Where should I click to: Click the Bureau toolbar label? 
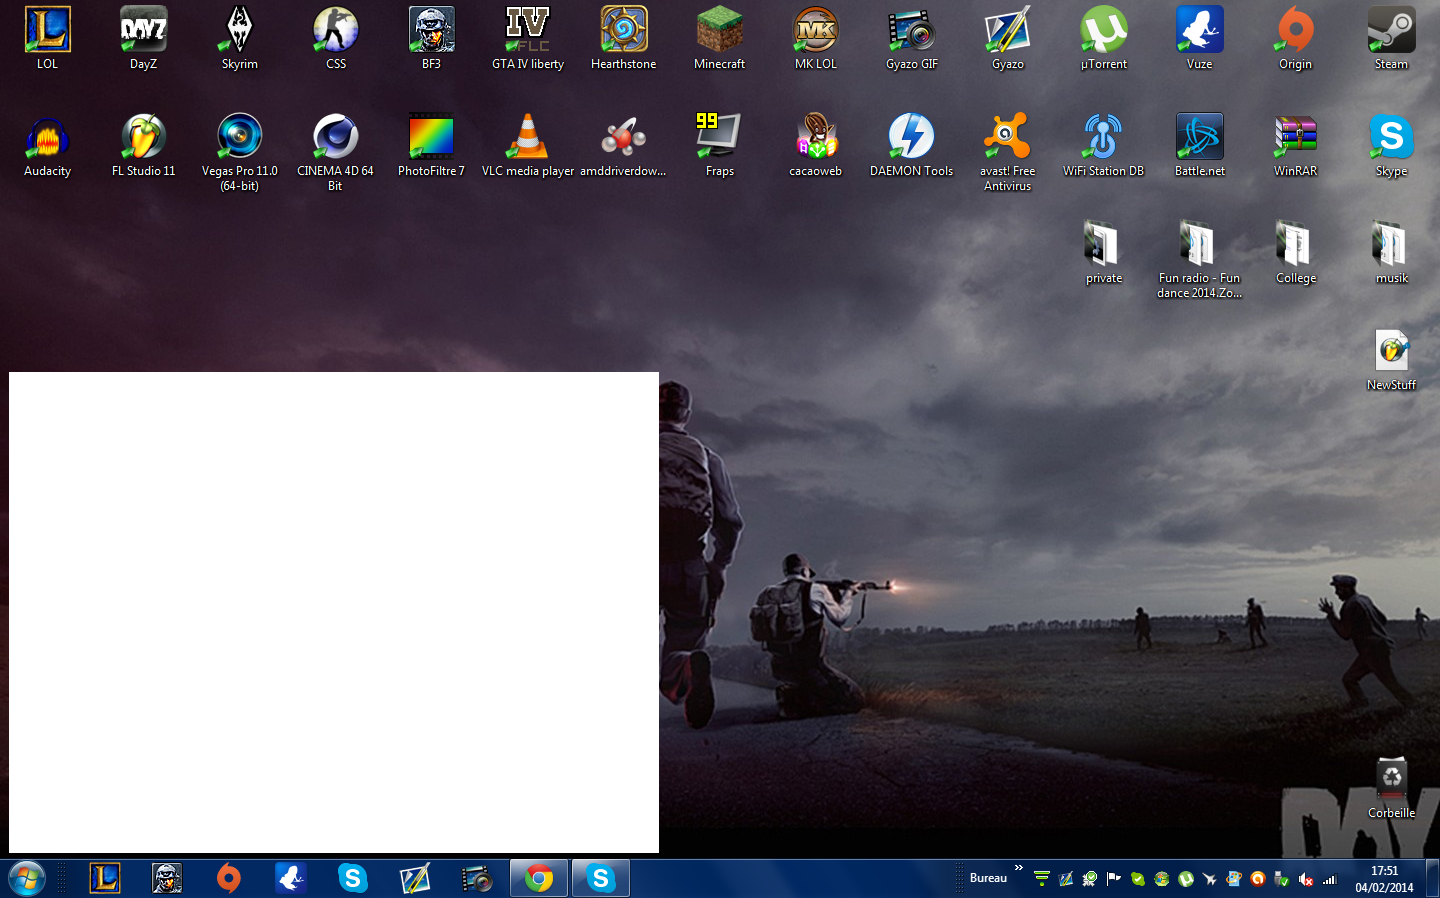click(x=988, y=878)
